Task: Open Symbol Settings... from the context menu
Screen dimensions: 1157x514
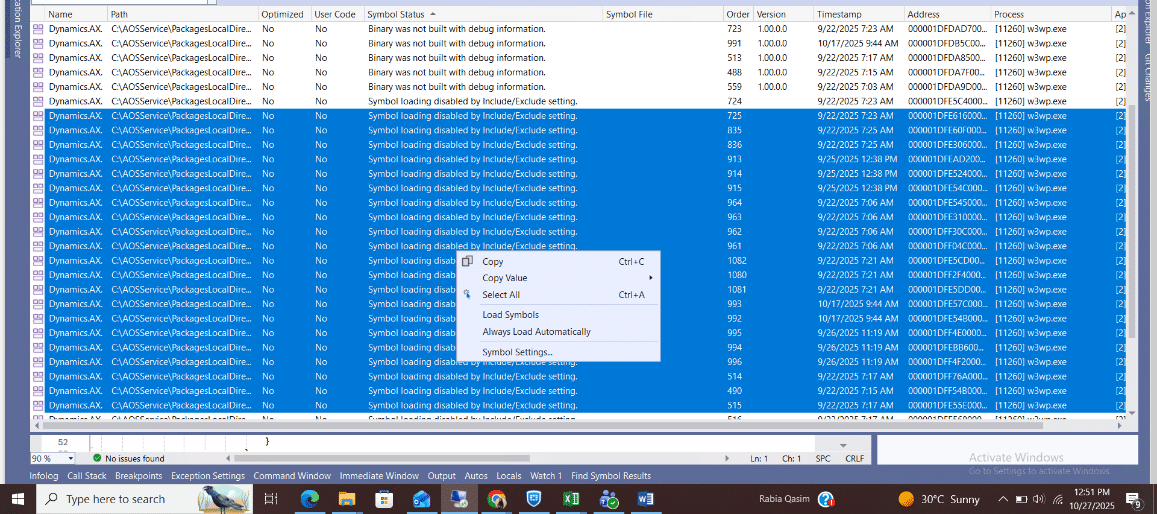Action: (517, 352)
